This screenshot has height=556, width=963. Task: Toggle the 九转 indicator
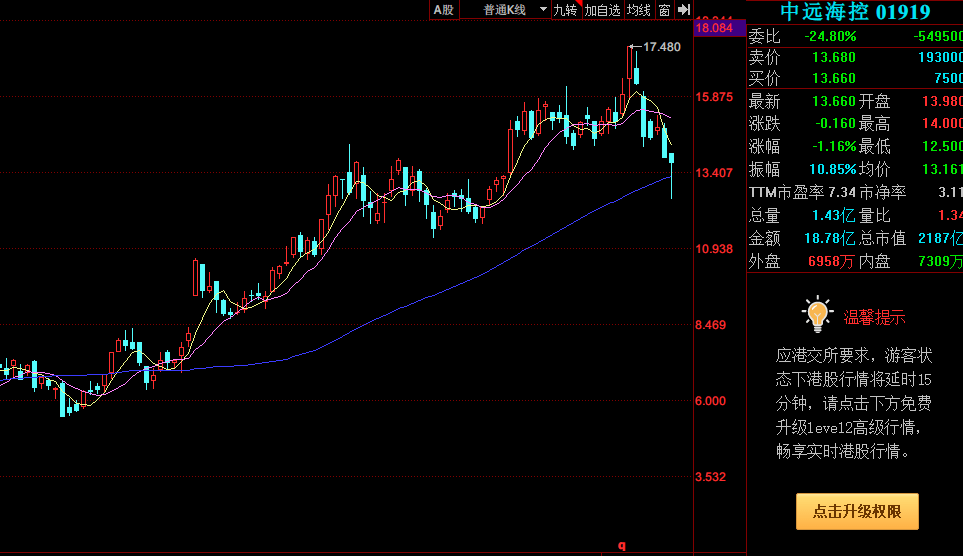565,10
